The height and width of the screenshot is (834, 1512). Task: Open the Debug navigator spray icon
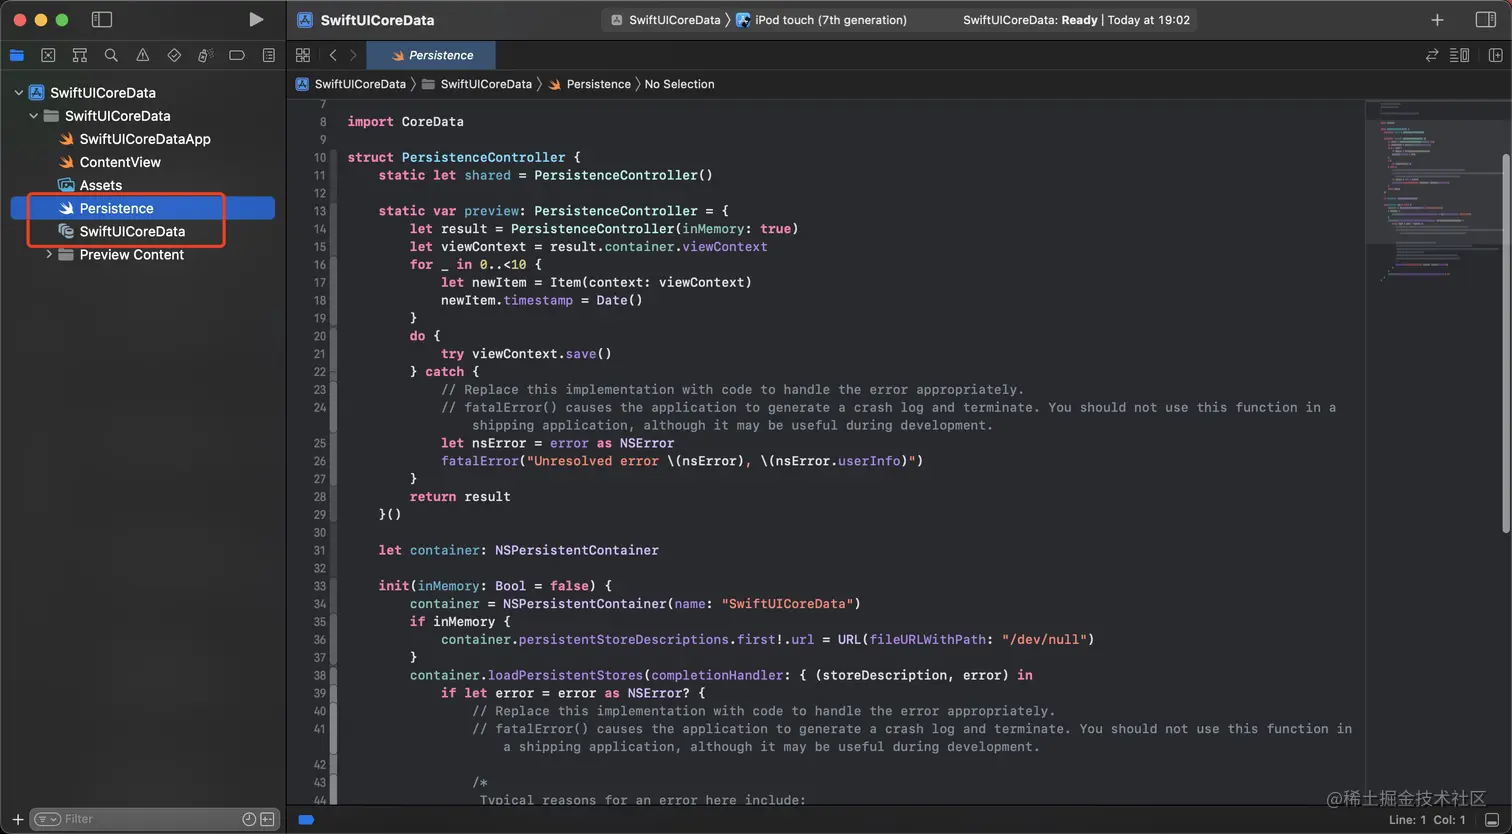click(x=205, y=55)
